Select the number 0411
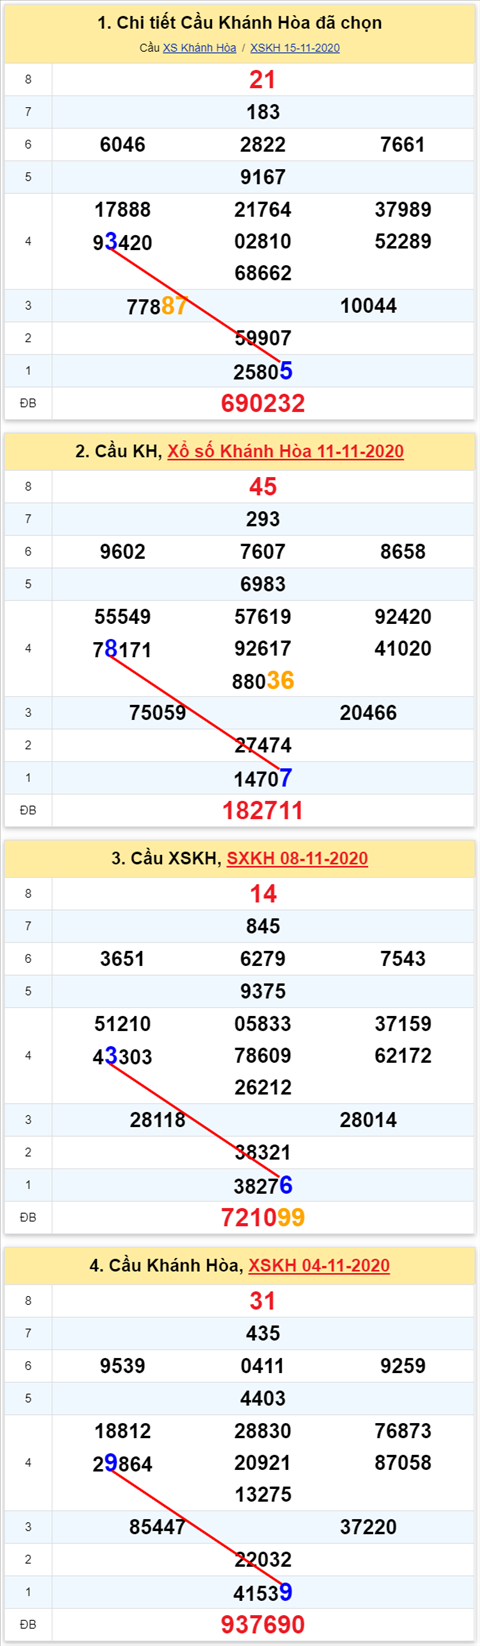The width and height of the screenshot is (480, 1646). 263,1366
